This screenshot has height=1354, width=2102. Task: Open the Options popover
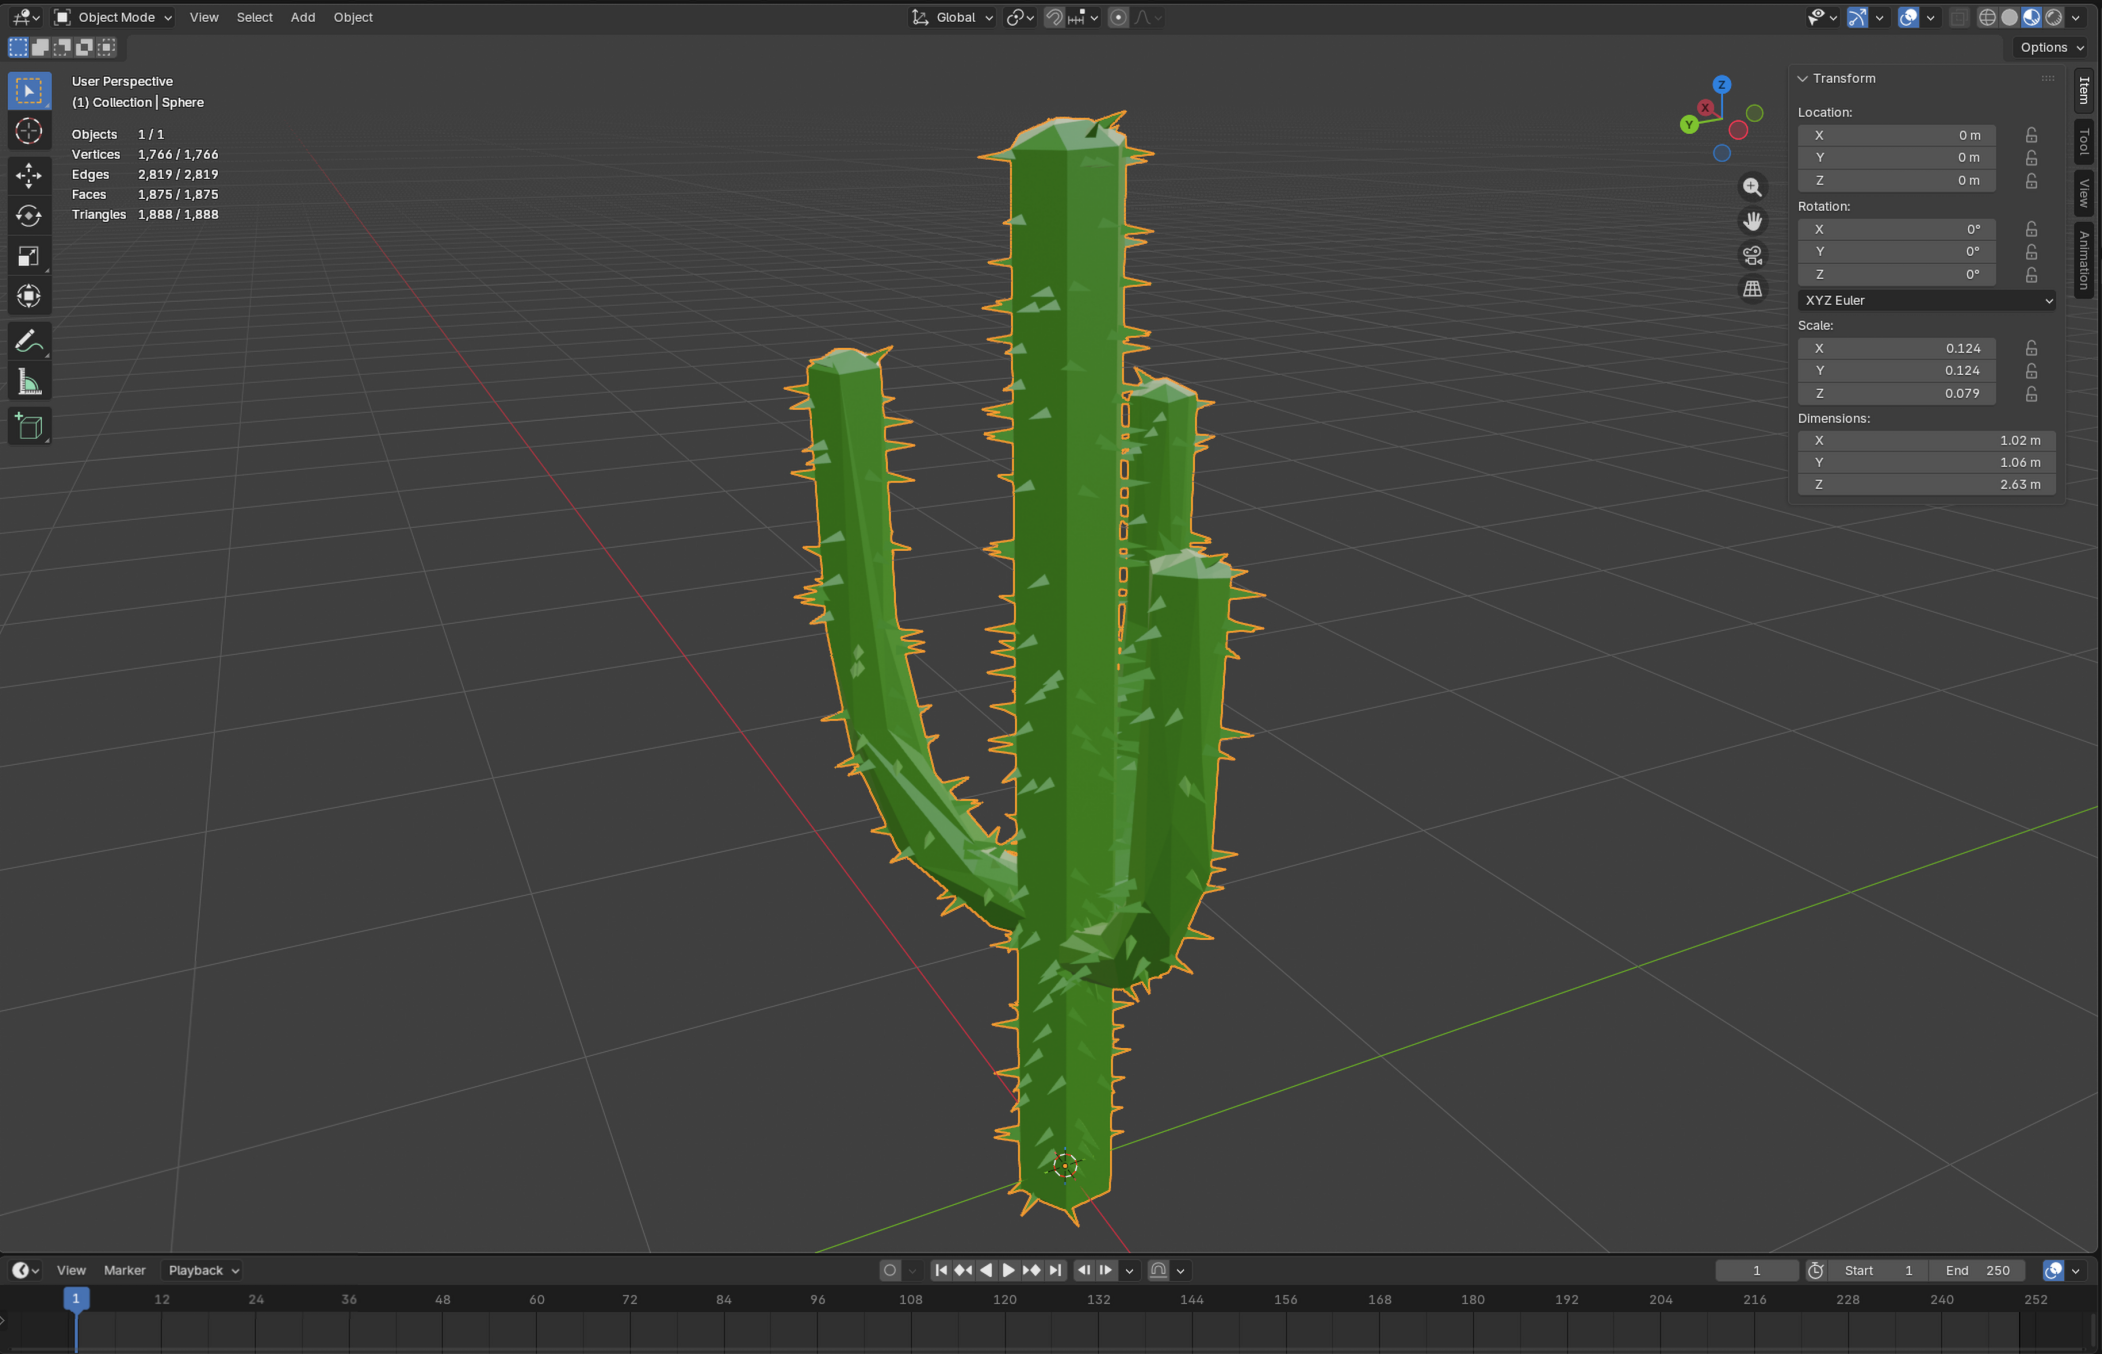click(2050, 47)
